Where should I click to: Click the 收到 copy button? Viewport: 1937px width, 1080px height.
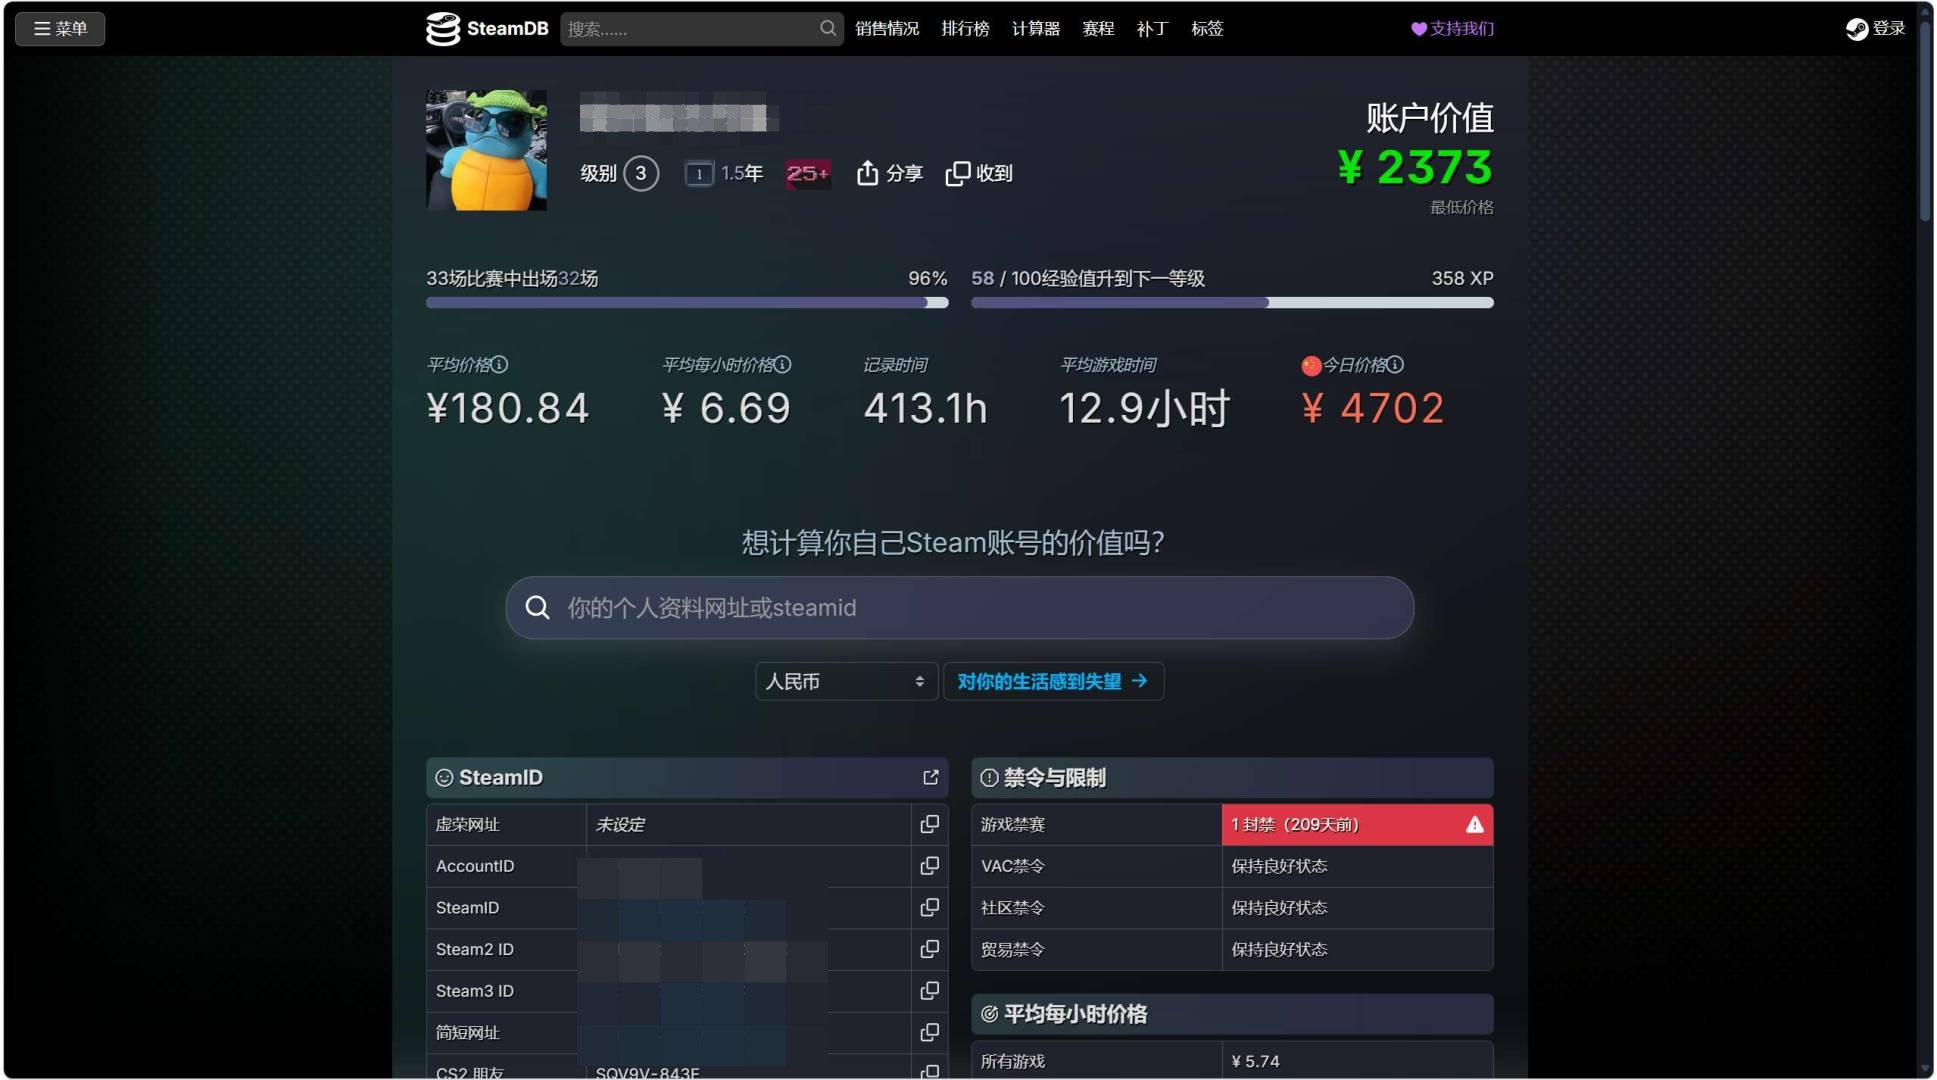[979, 173]
